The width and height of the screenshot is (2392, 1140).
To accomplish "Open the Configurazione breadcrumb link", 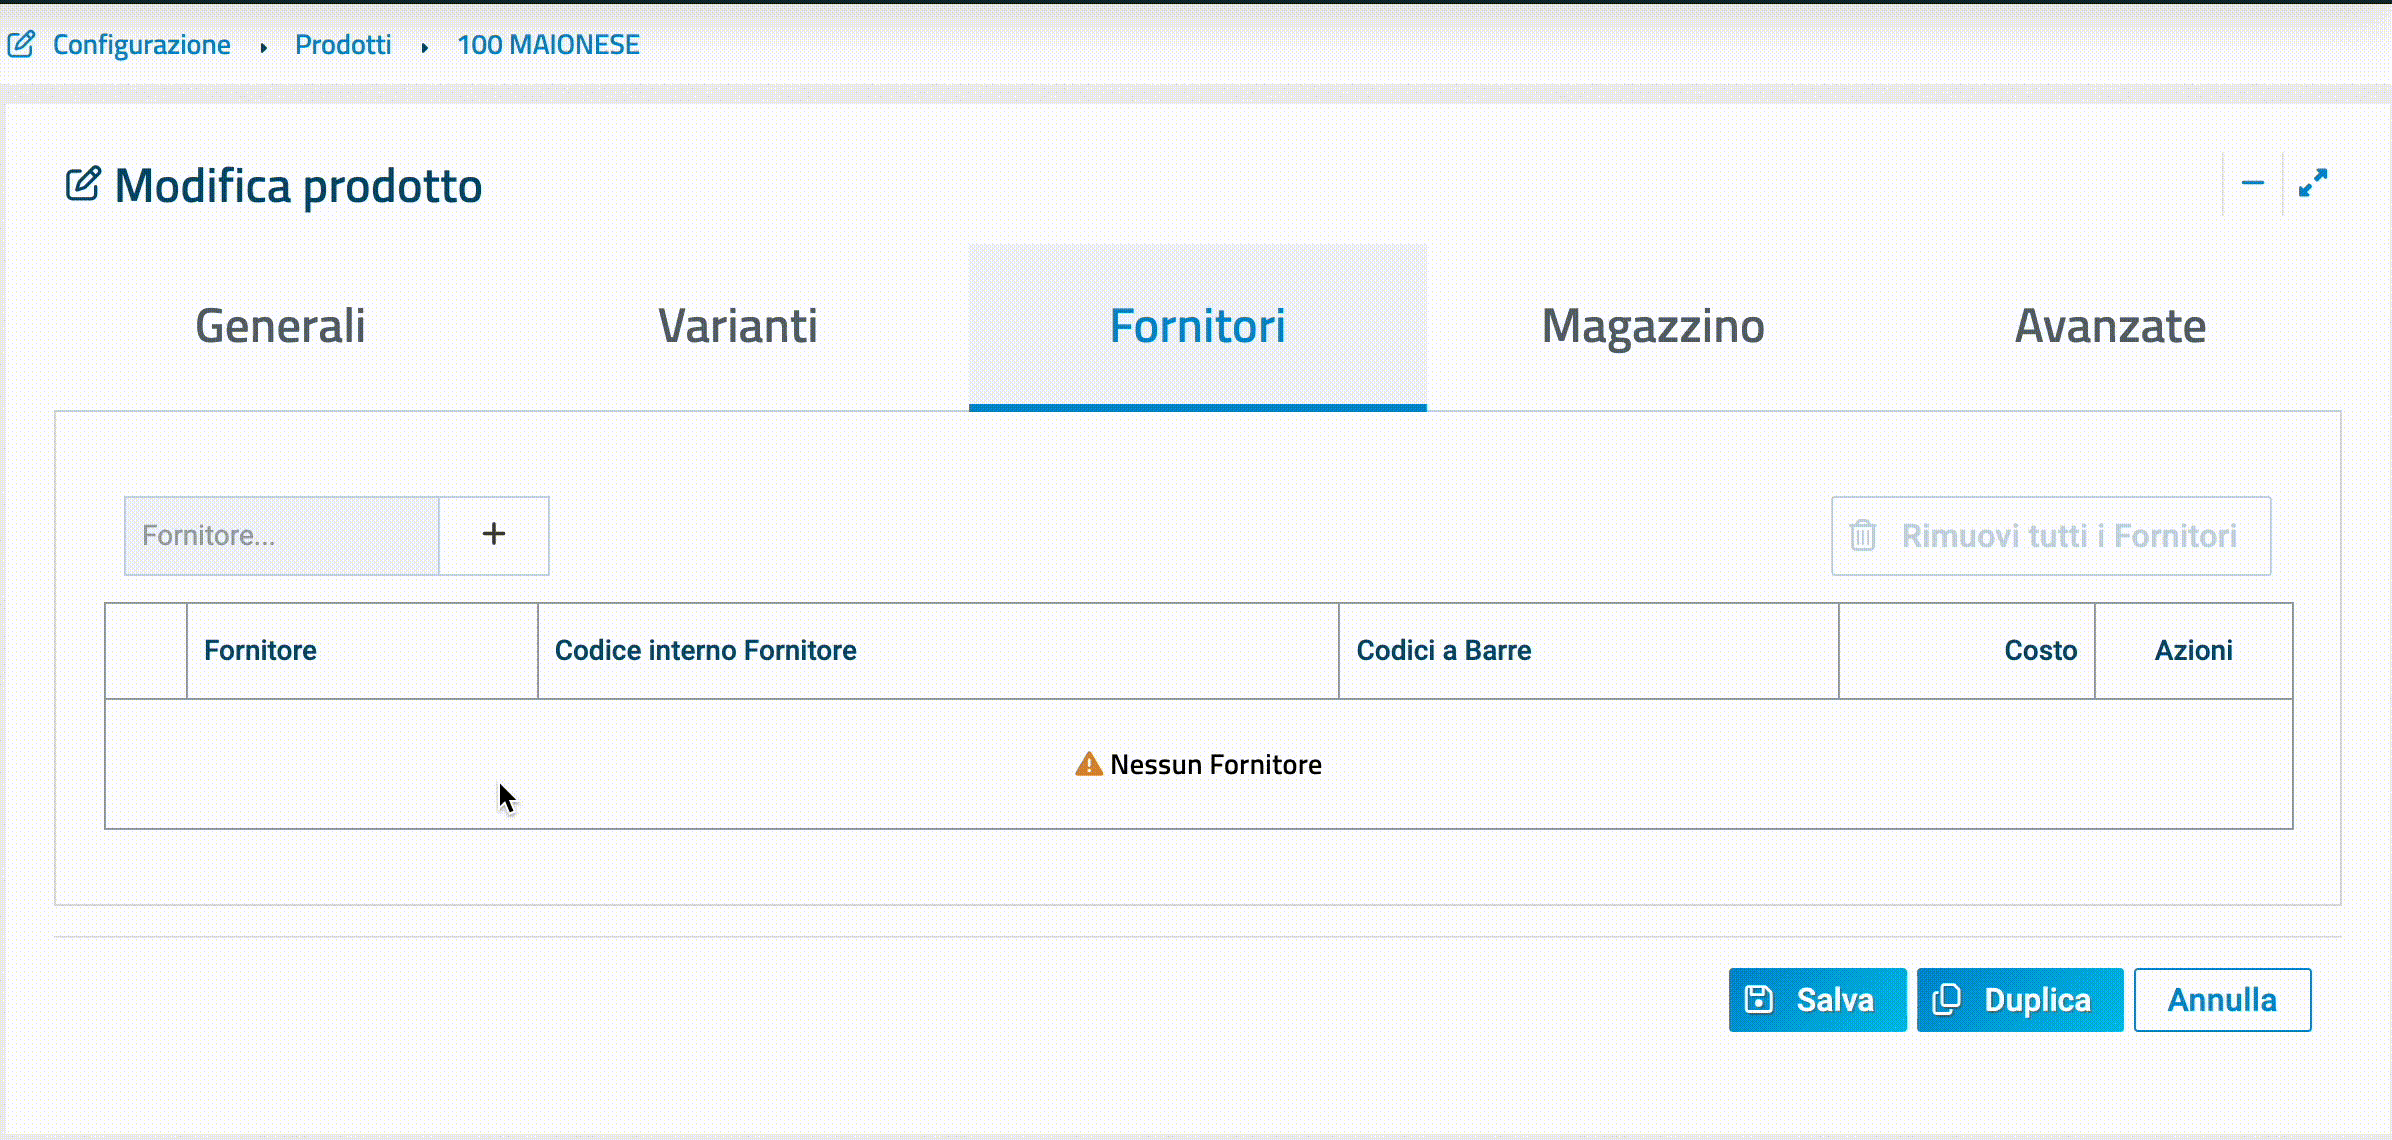I will [141, 45].
